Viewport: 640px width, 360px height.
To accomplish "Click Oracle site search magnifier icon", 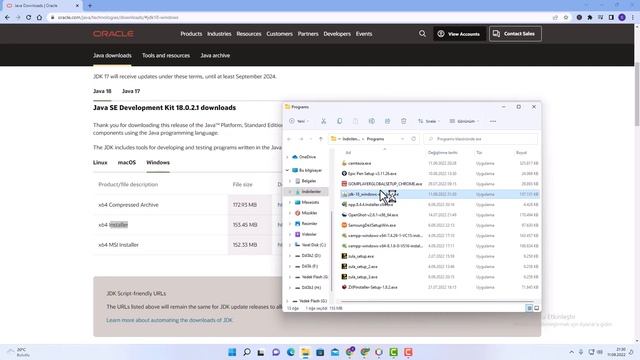I will pos(422,34).
